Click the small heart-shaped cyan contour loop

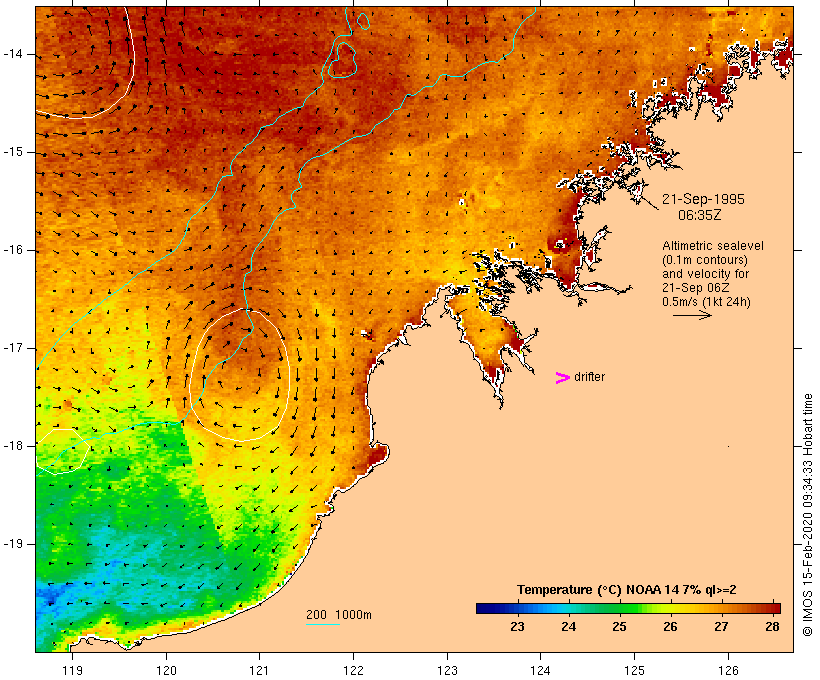click(x=342, y=60)
